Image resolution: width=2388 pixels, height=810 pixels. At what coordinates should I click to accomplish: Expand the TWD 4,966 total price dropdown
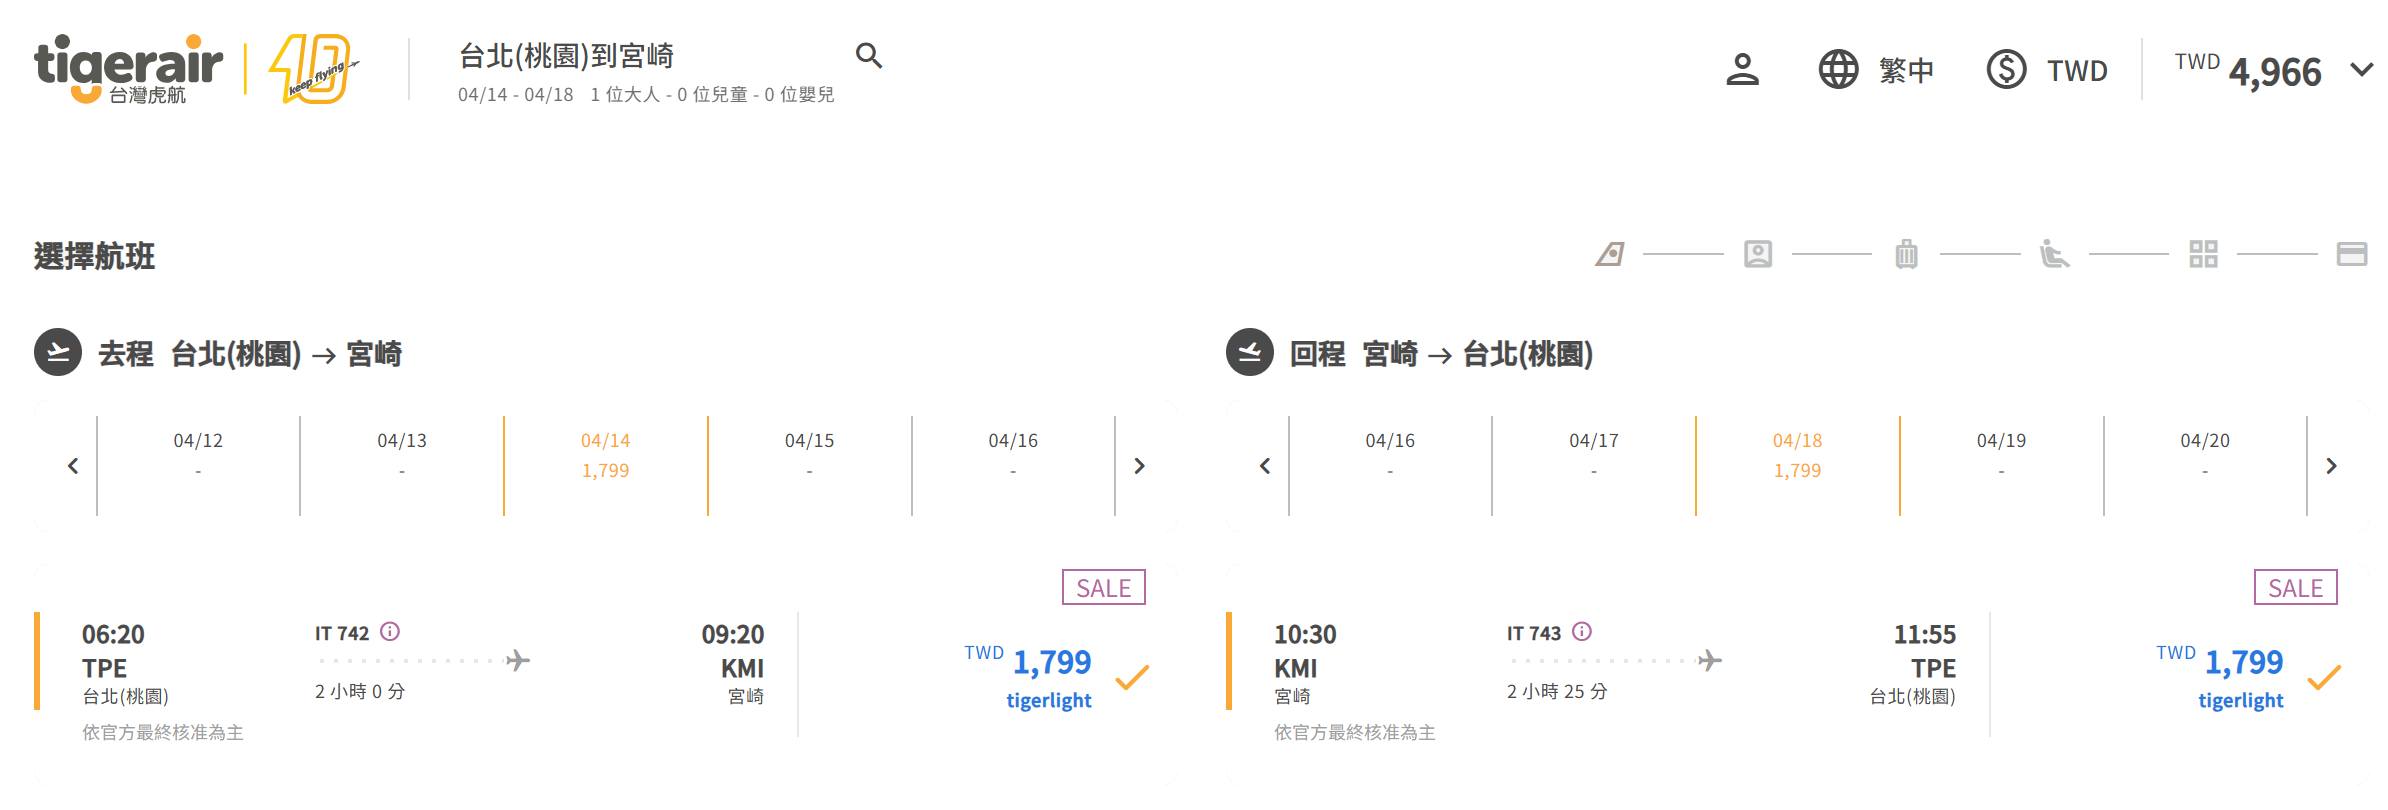(x=2361, y=70)
